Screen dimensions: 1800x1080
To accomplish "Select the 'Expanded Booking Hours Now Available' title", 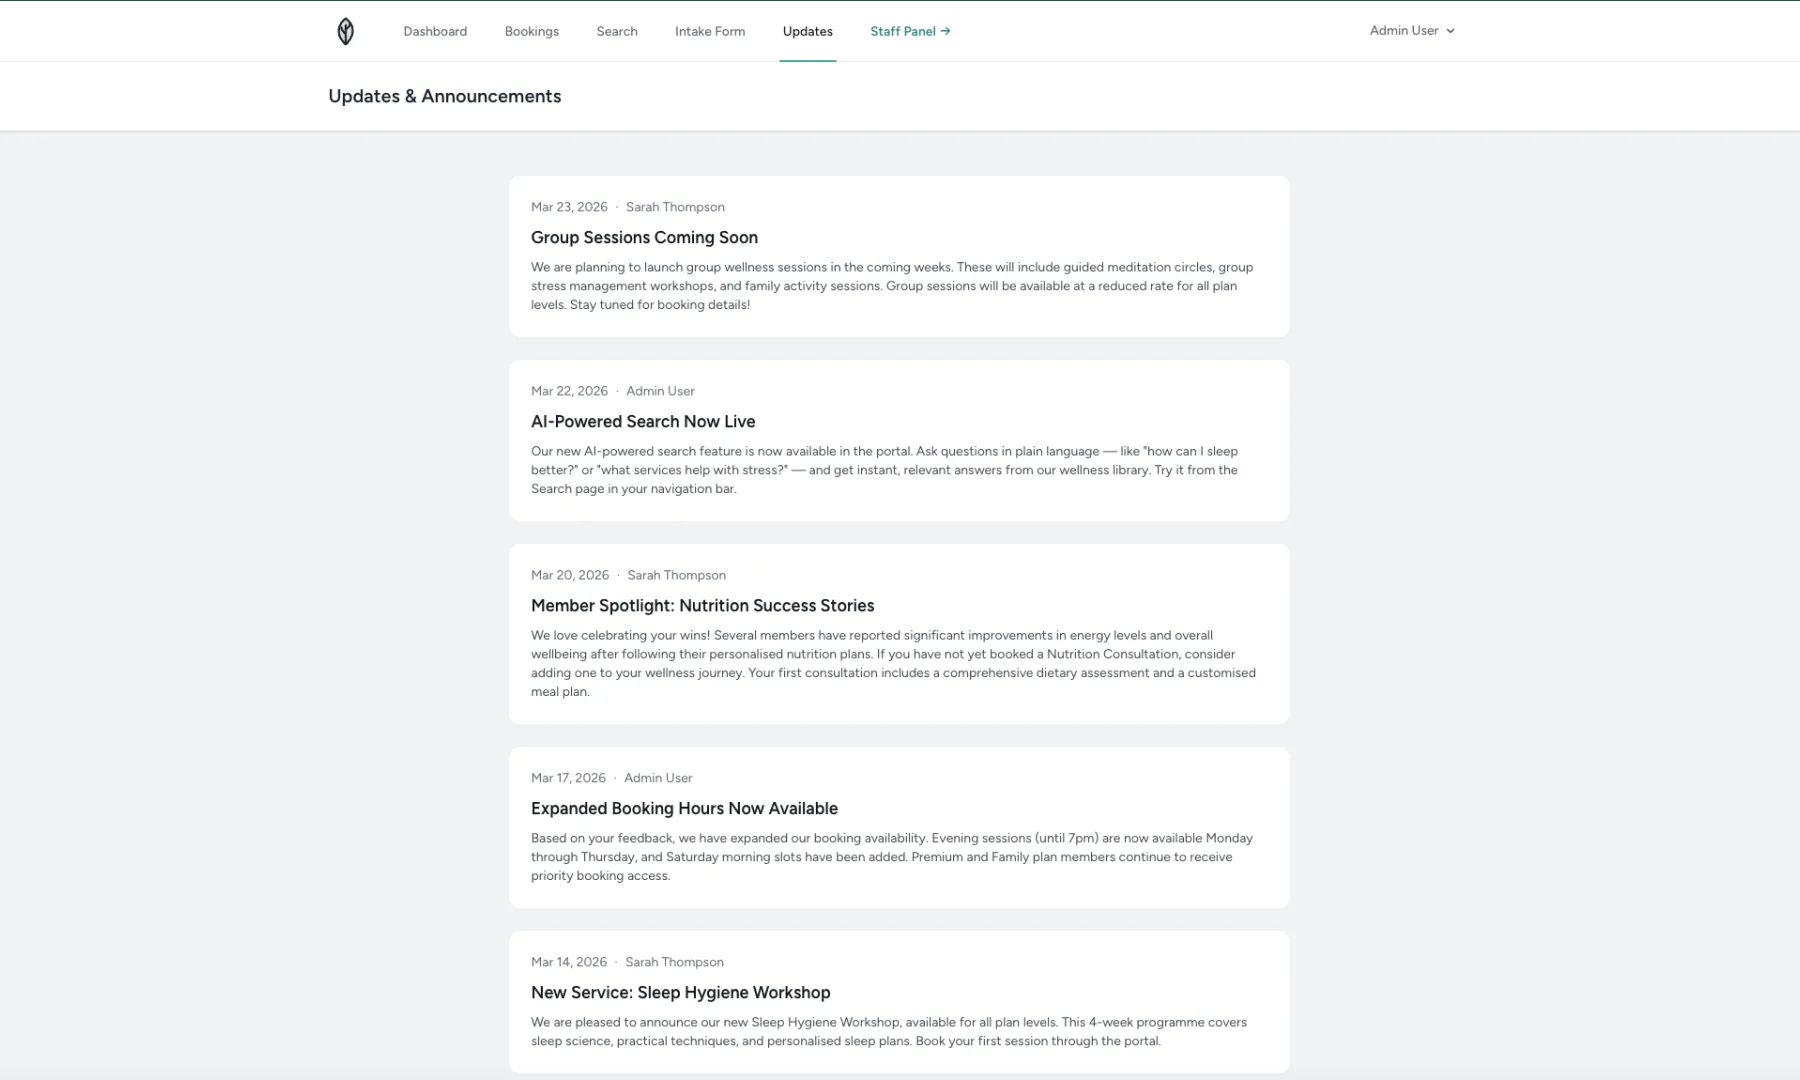I will coord(684,808).
